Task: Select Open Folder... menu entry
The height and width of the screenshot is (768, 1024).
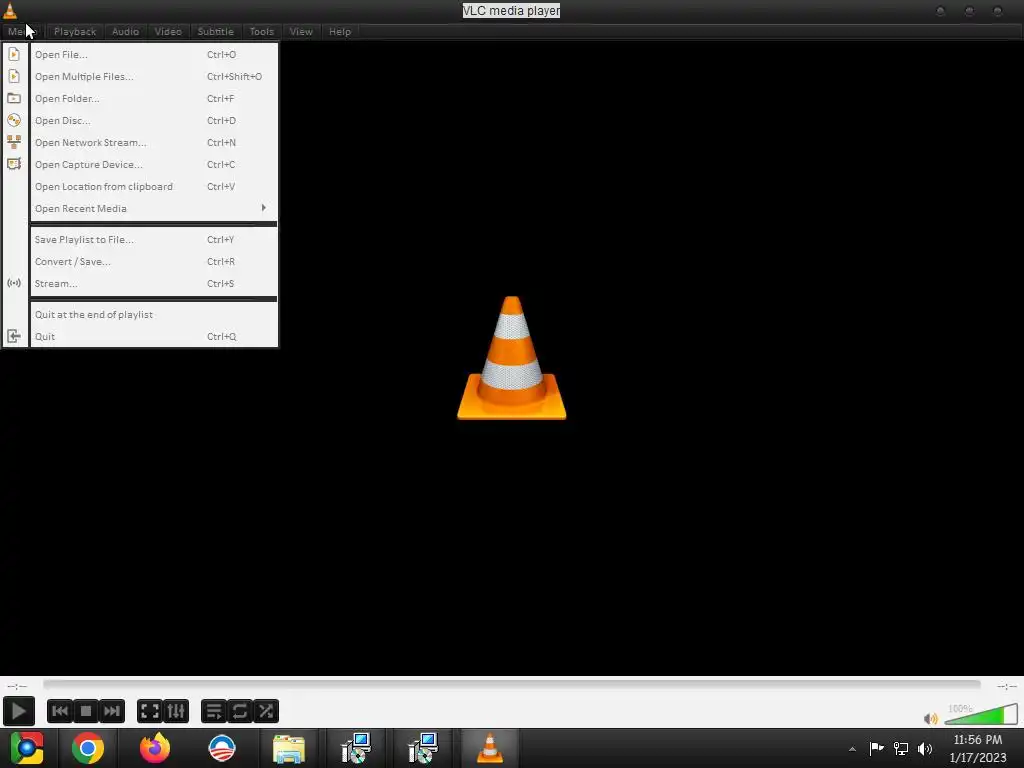Action: click(154, 99)
